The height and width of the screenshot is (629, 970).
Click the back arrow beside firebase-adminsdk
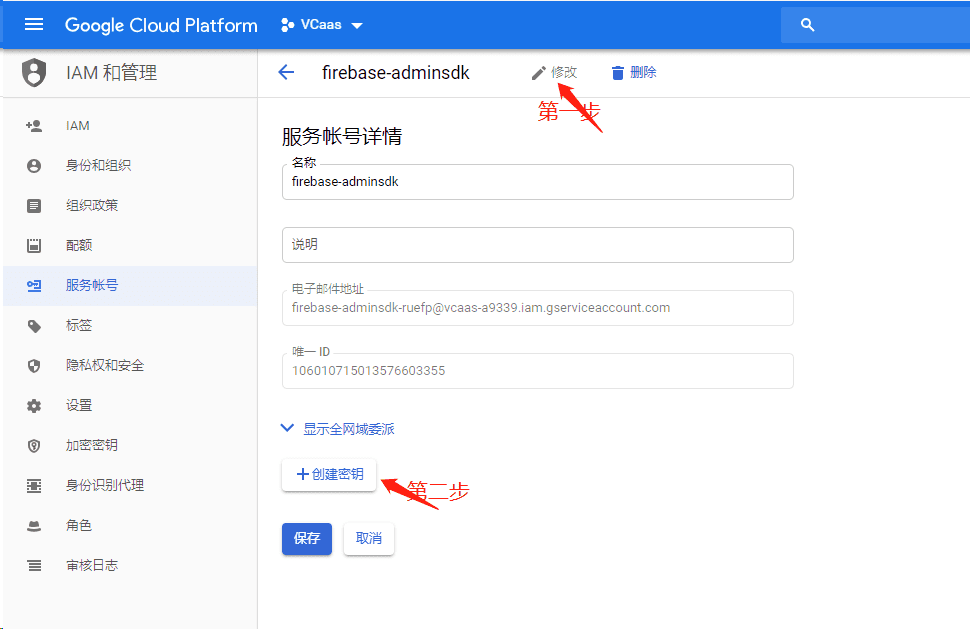click(x=287, y=72)
